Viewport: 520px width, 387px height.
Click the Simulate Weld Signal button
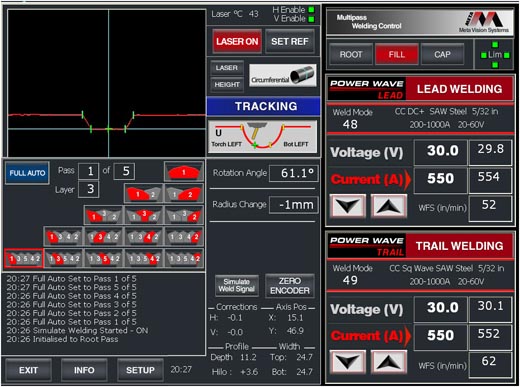(237, 285)
